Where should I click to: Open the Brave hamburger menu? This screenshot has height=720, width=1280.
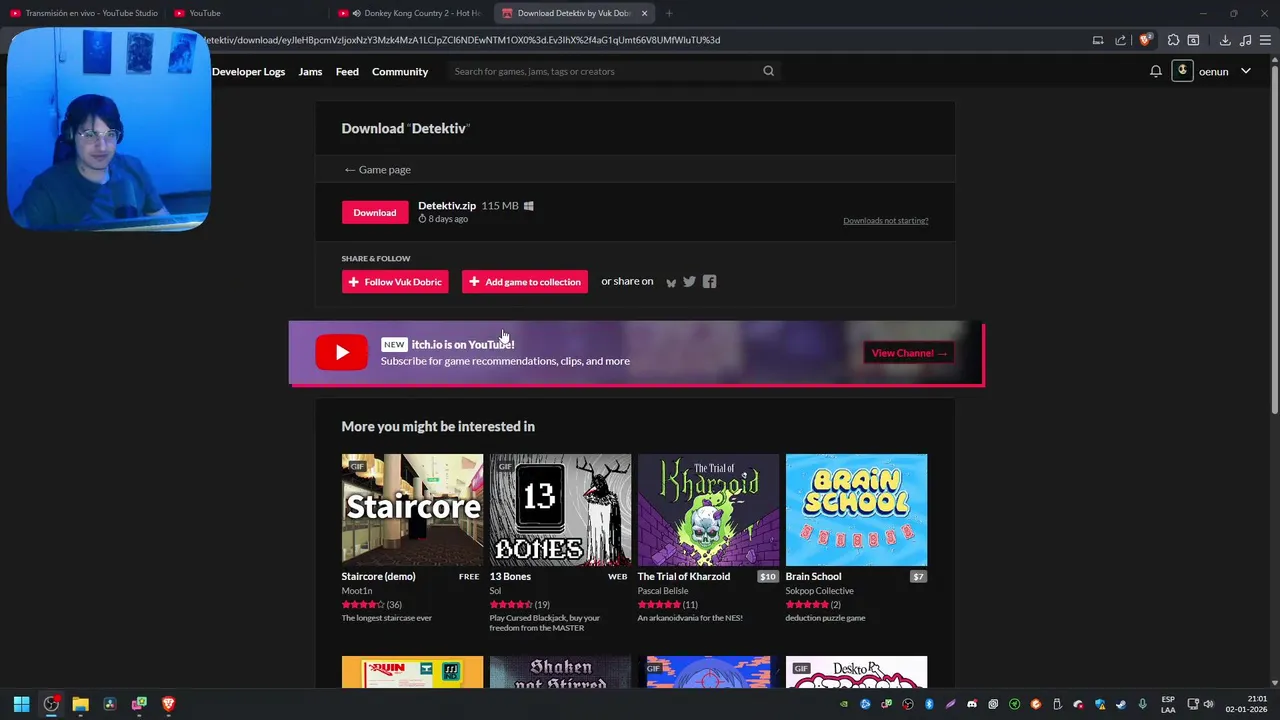(x=1266, y=40)
